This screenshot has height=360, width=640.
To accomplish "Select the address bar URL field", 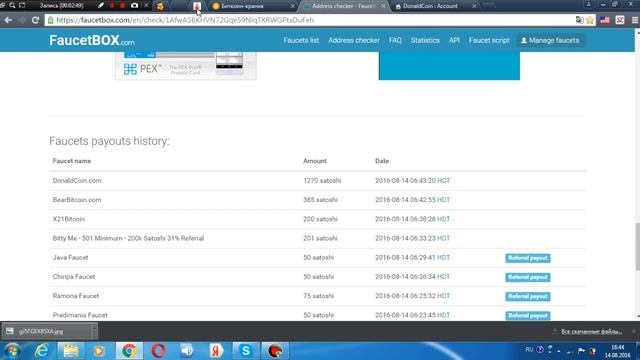I will tap(310, 20).
